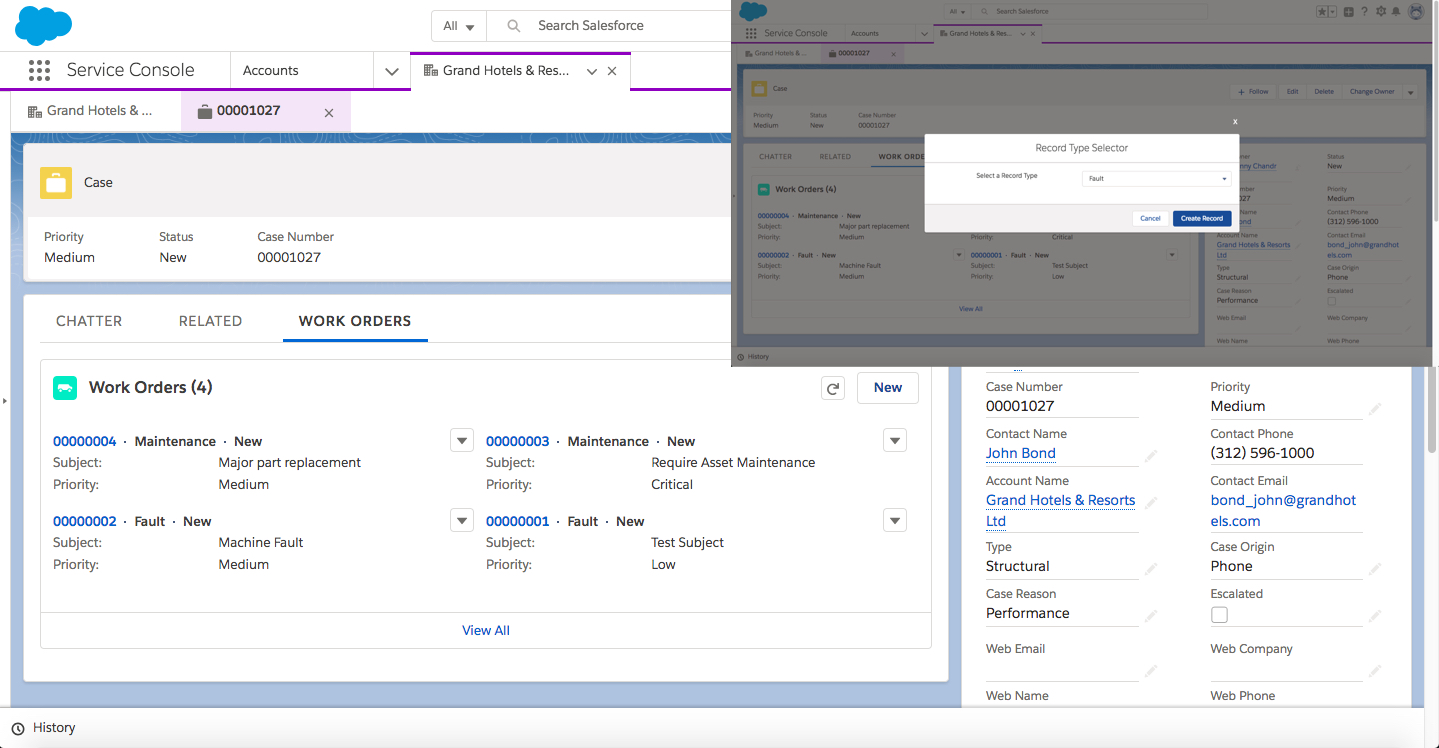Open dropdown arrow beside Change Owner
The height and width of the screenshot is (748, 1439).
tap(1410, 92)
